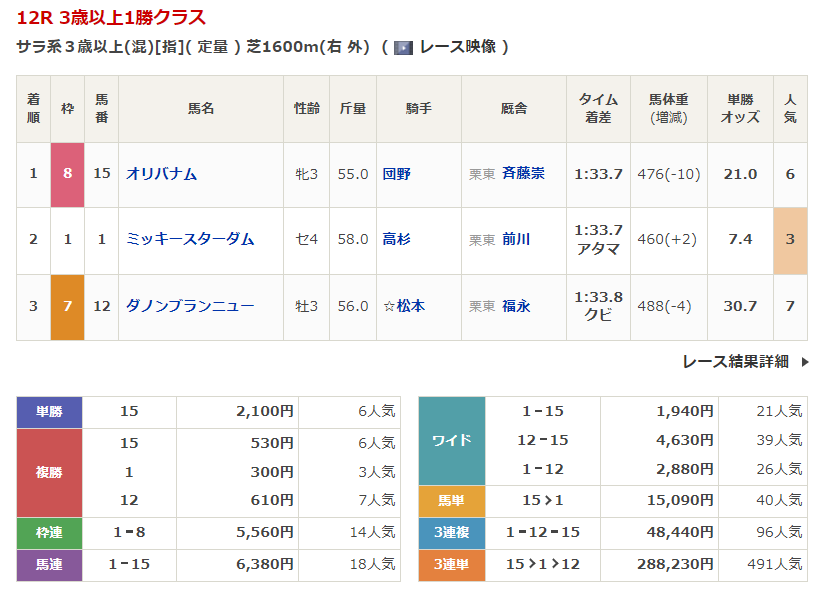Click the race video icon beside レース映像
This screenshot has height=592, width=825.
pos(403,47)
